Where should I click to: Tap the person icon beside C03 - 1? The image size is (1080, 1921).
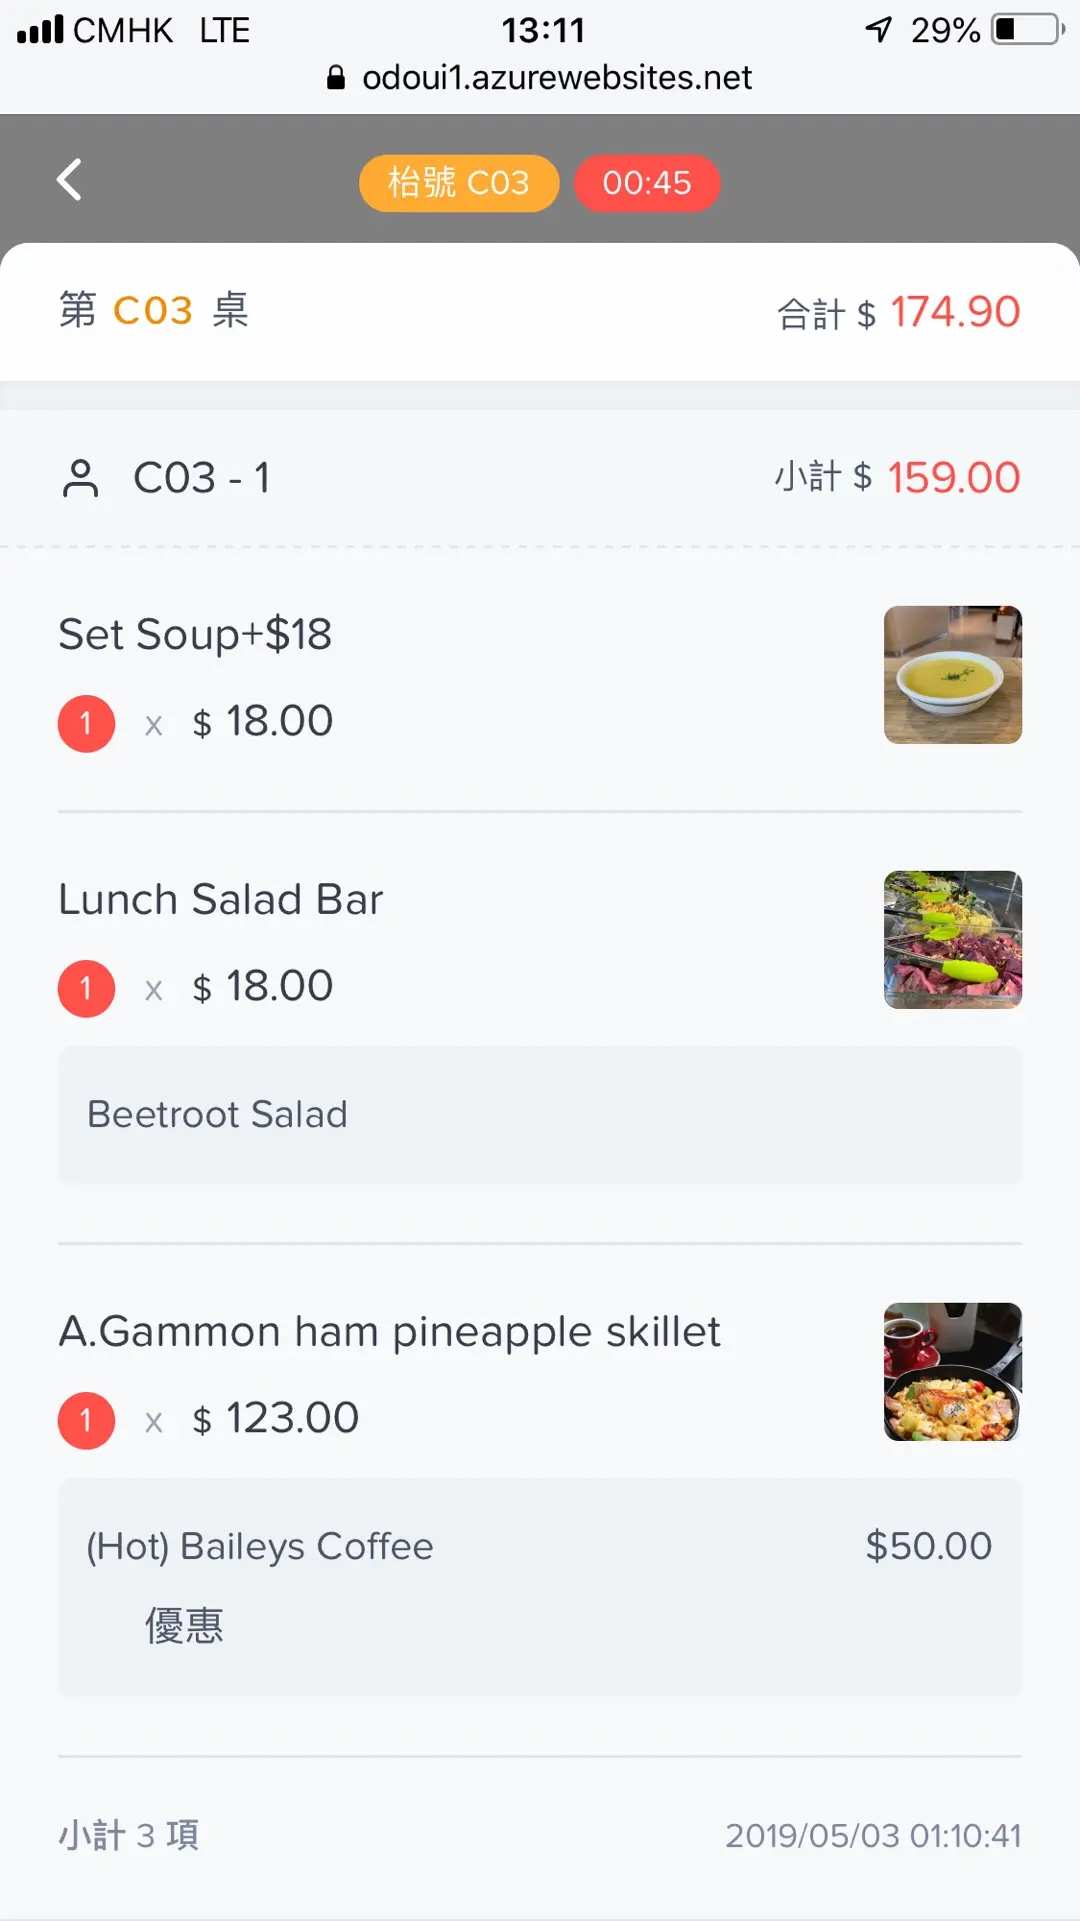[81, 478]
